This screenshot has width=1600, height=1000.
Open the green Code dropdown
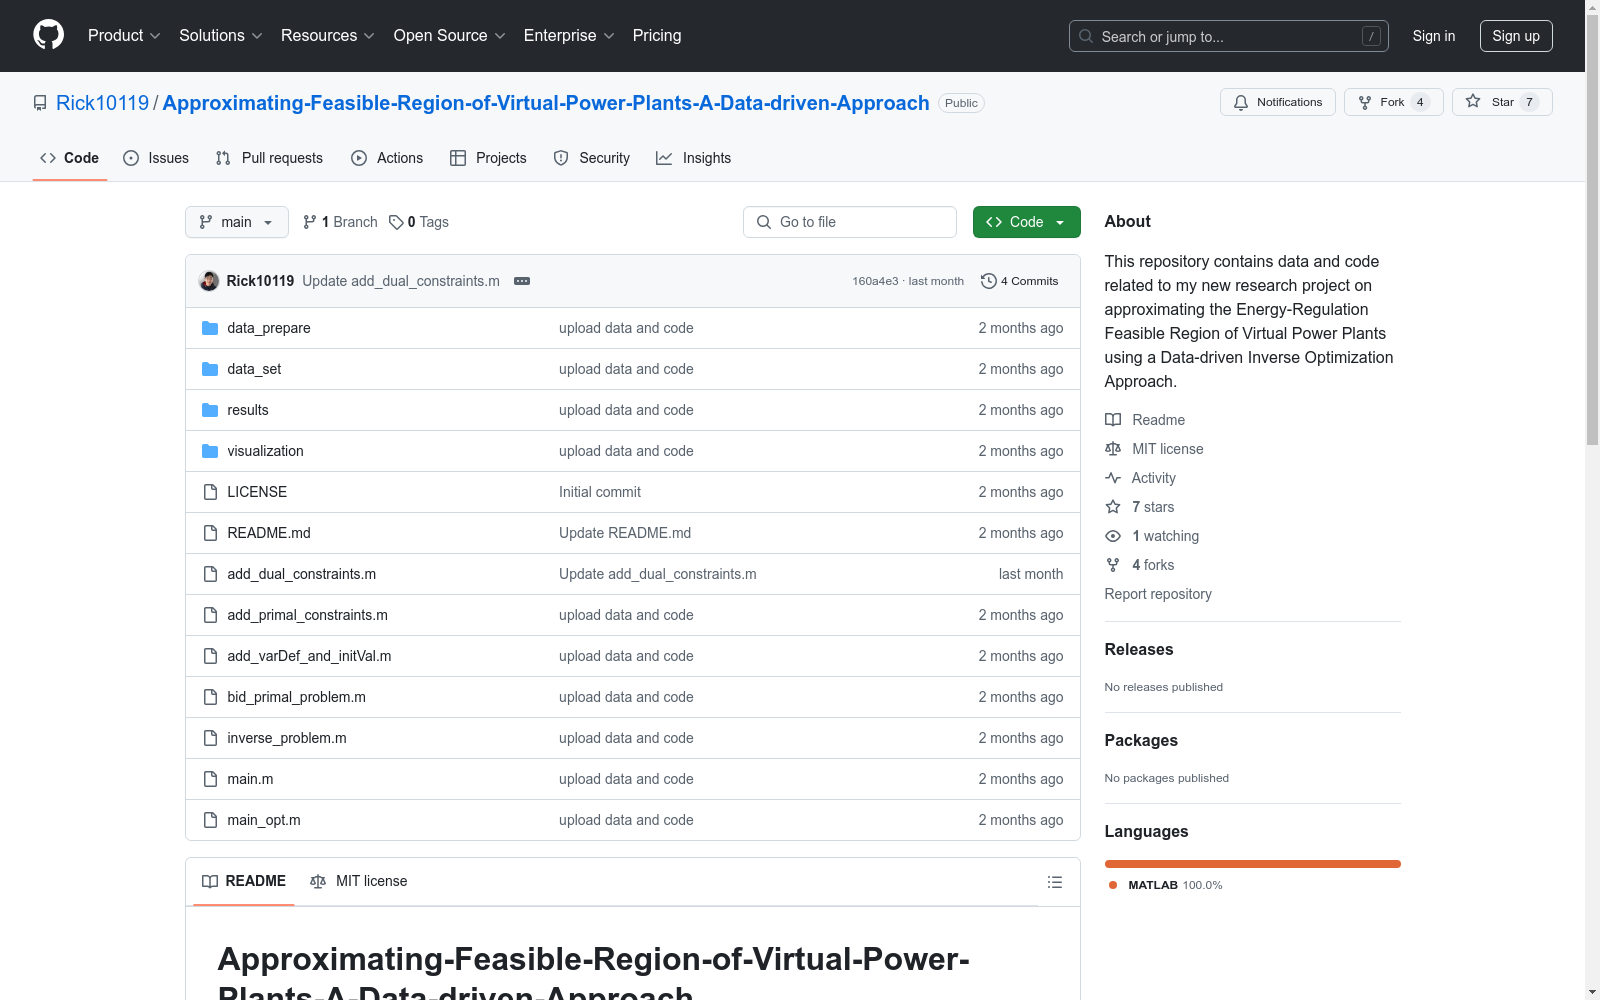tap(1026, 222)
